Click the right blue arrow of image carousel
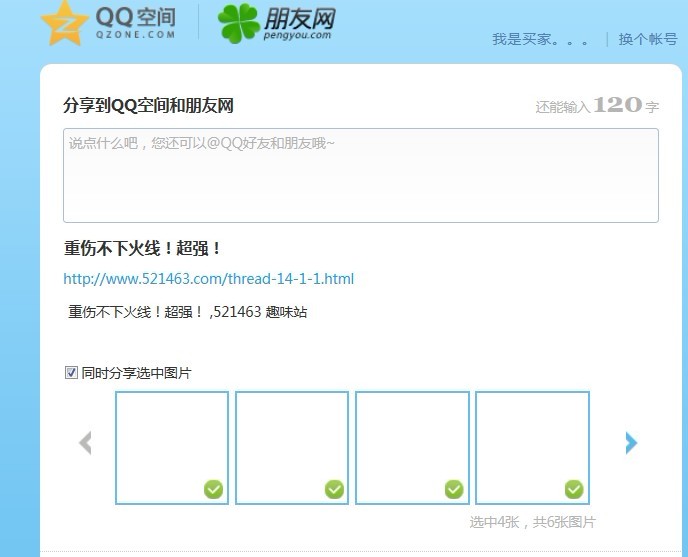 click(631, 442)
